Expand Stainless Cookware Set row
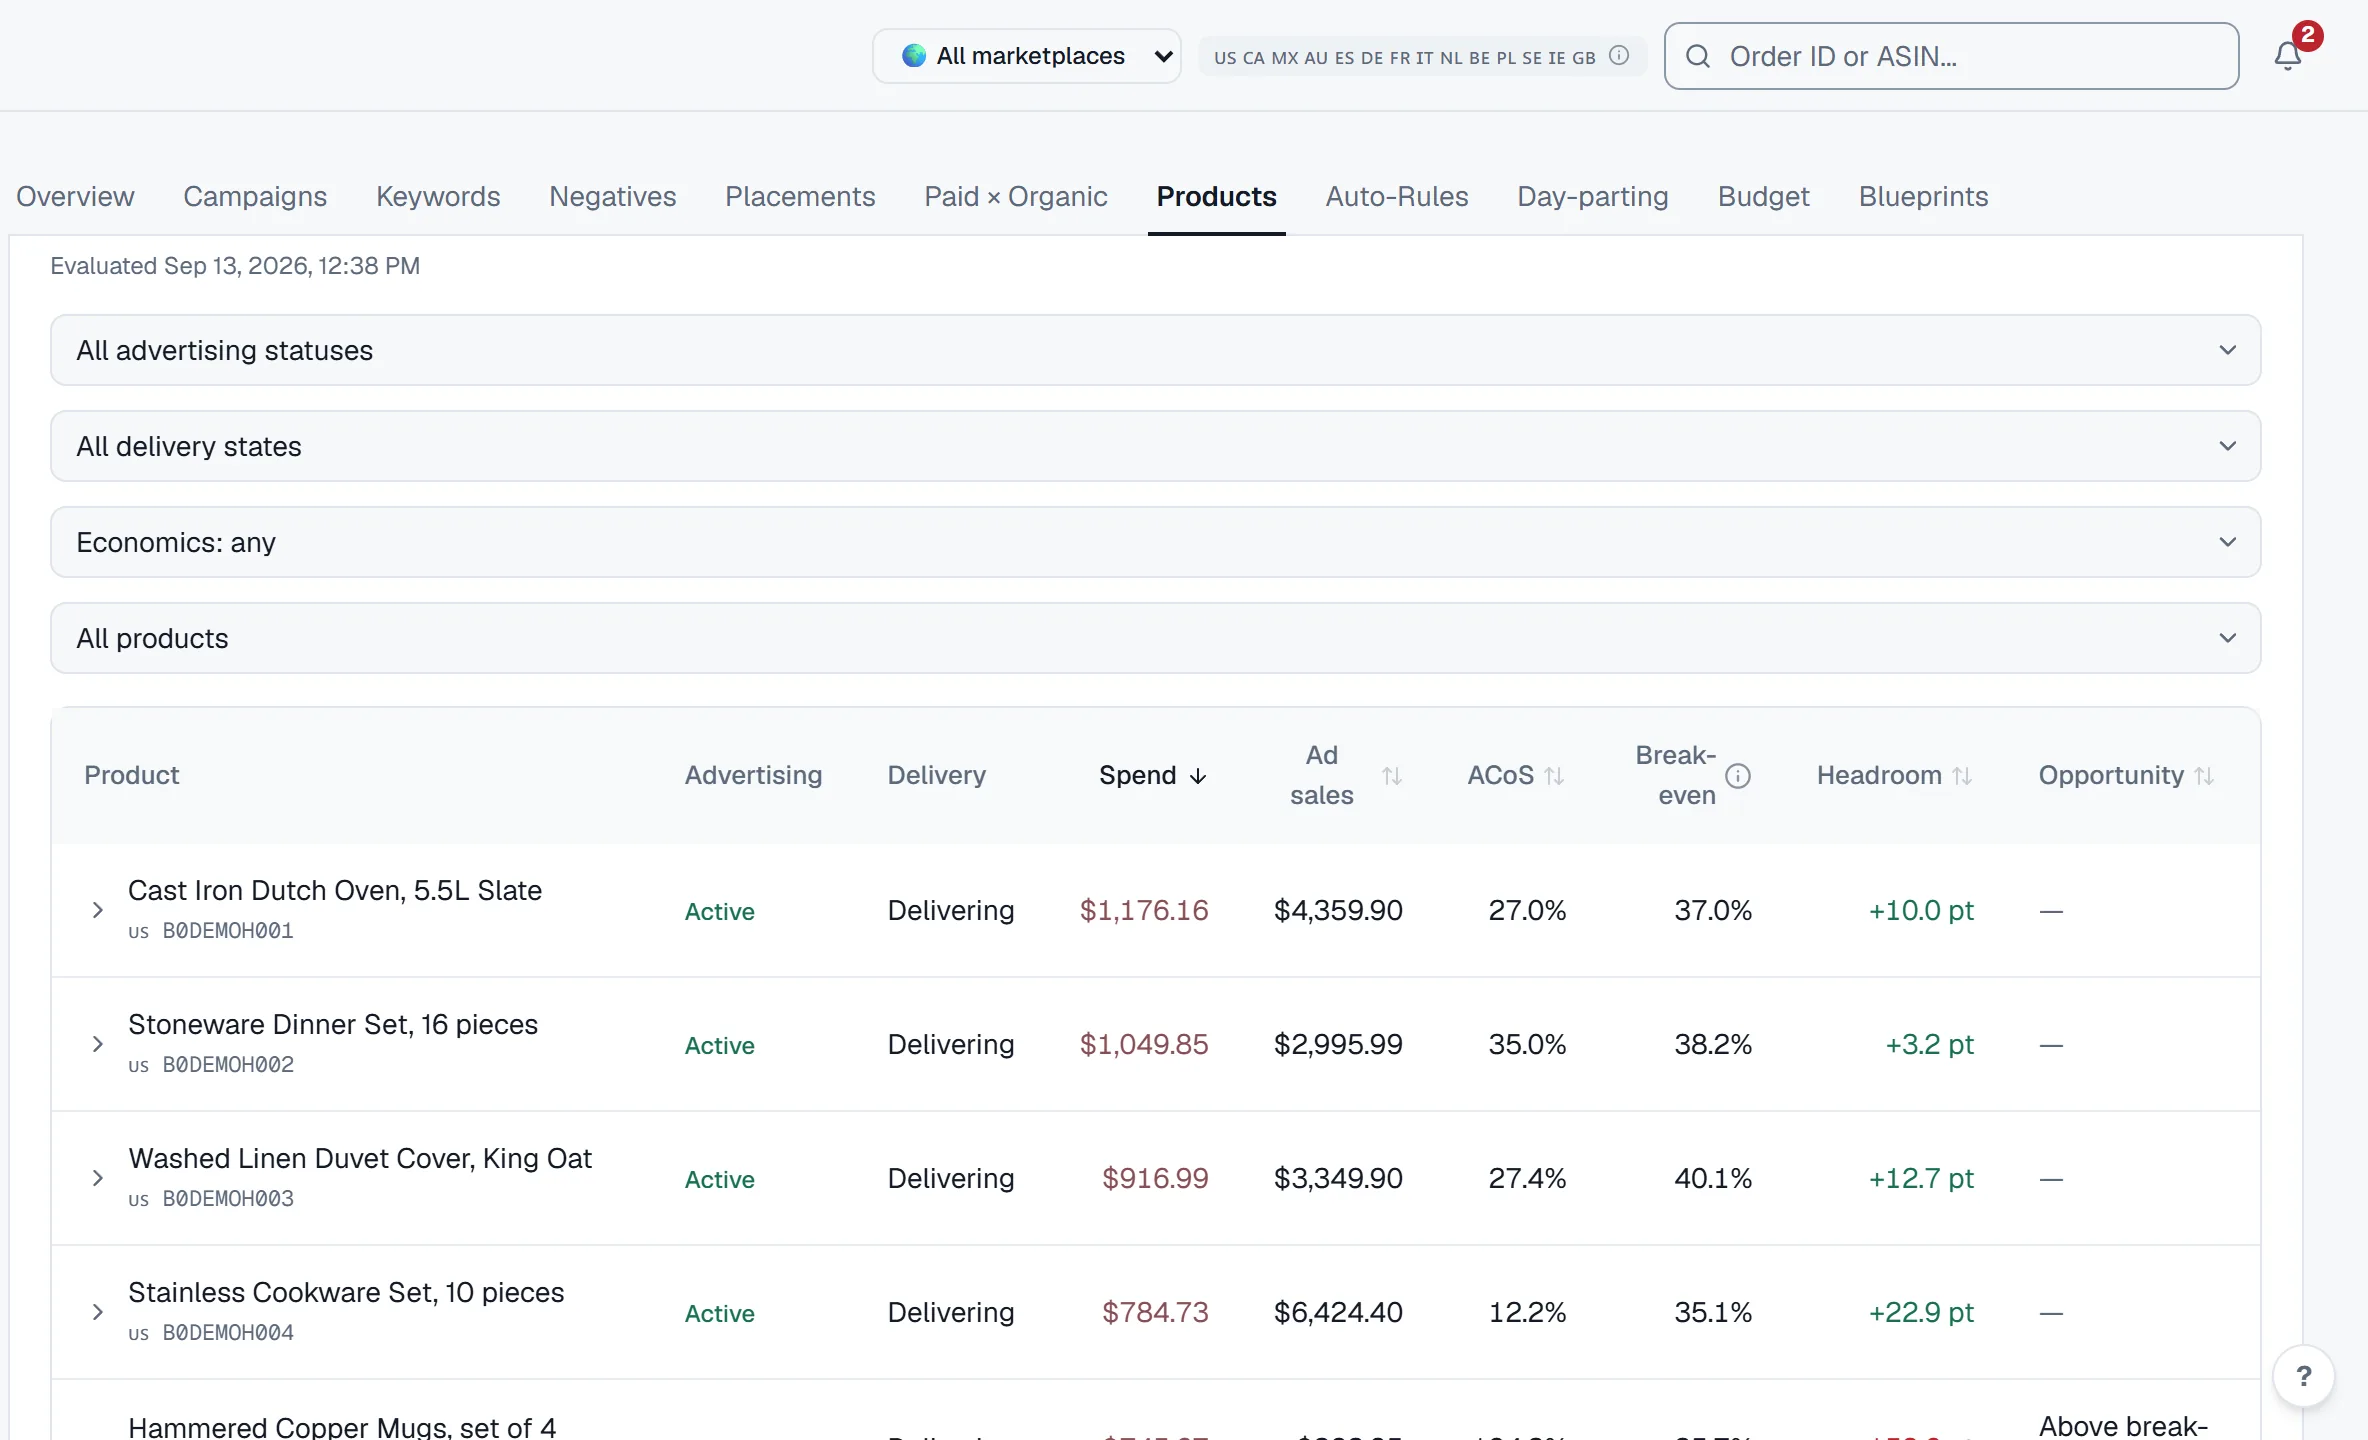Viewport: 2368px width, 1440px height. click(x=97, y=1312)
